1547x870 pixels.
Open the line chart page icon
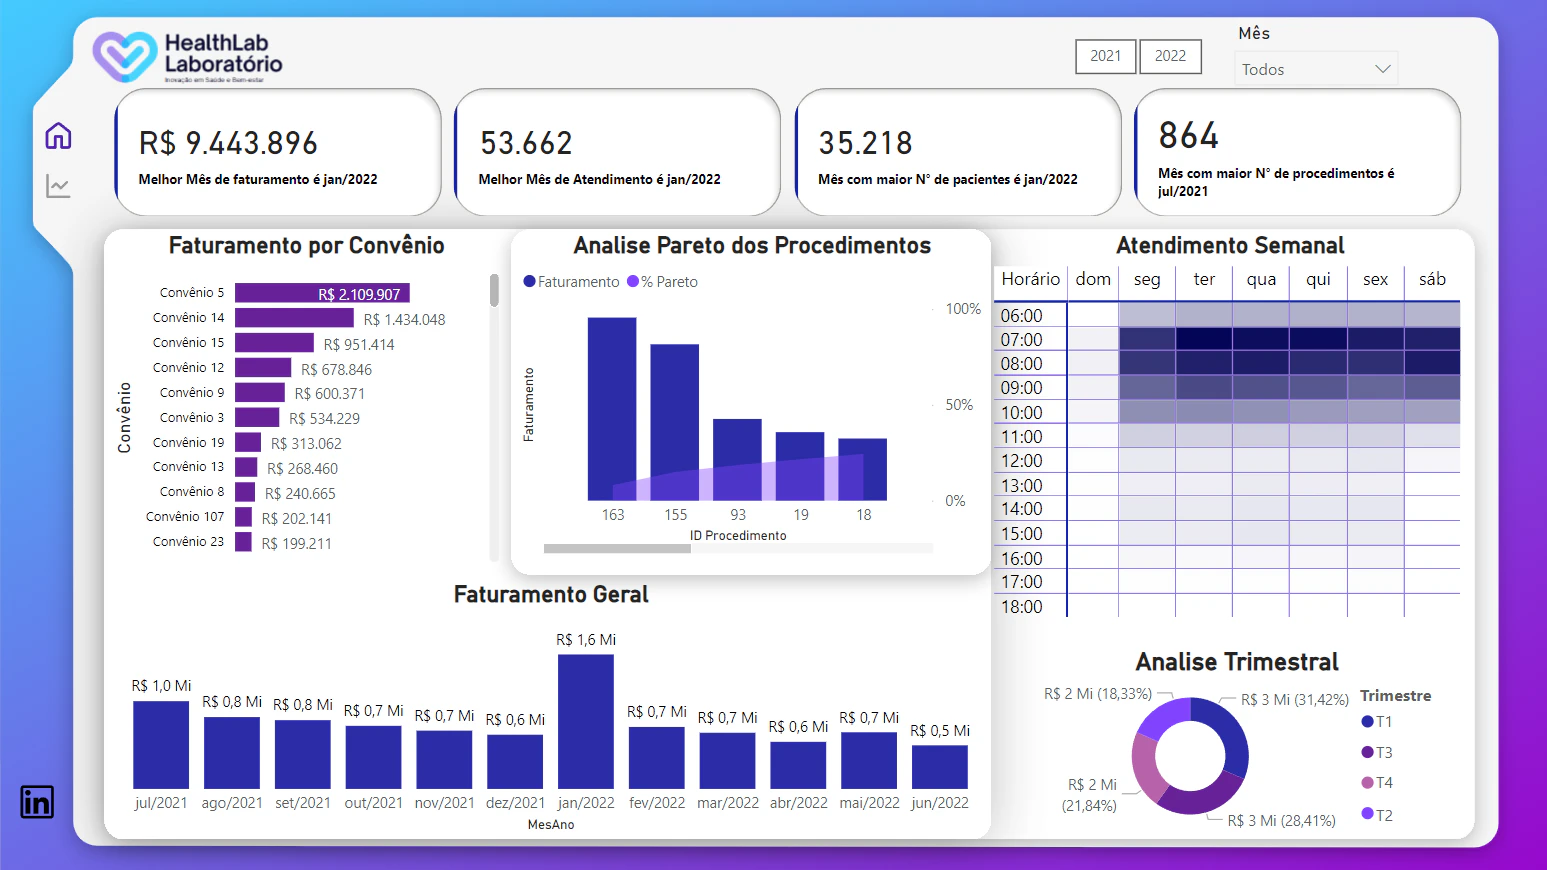[58, 186]
